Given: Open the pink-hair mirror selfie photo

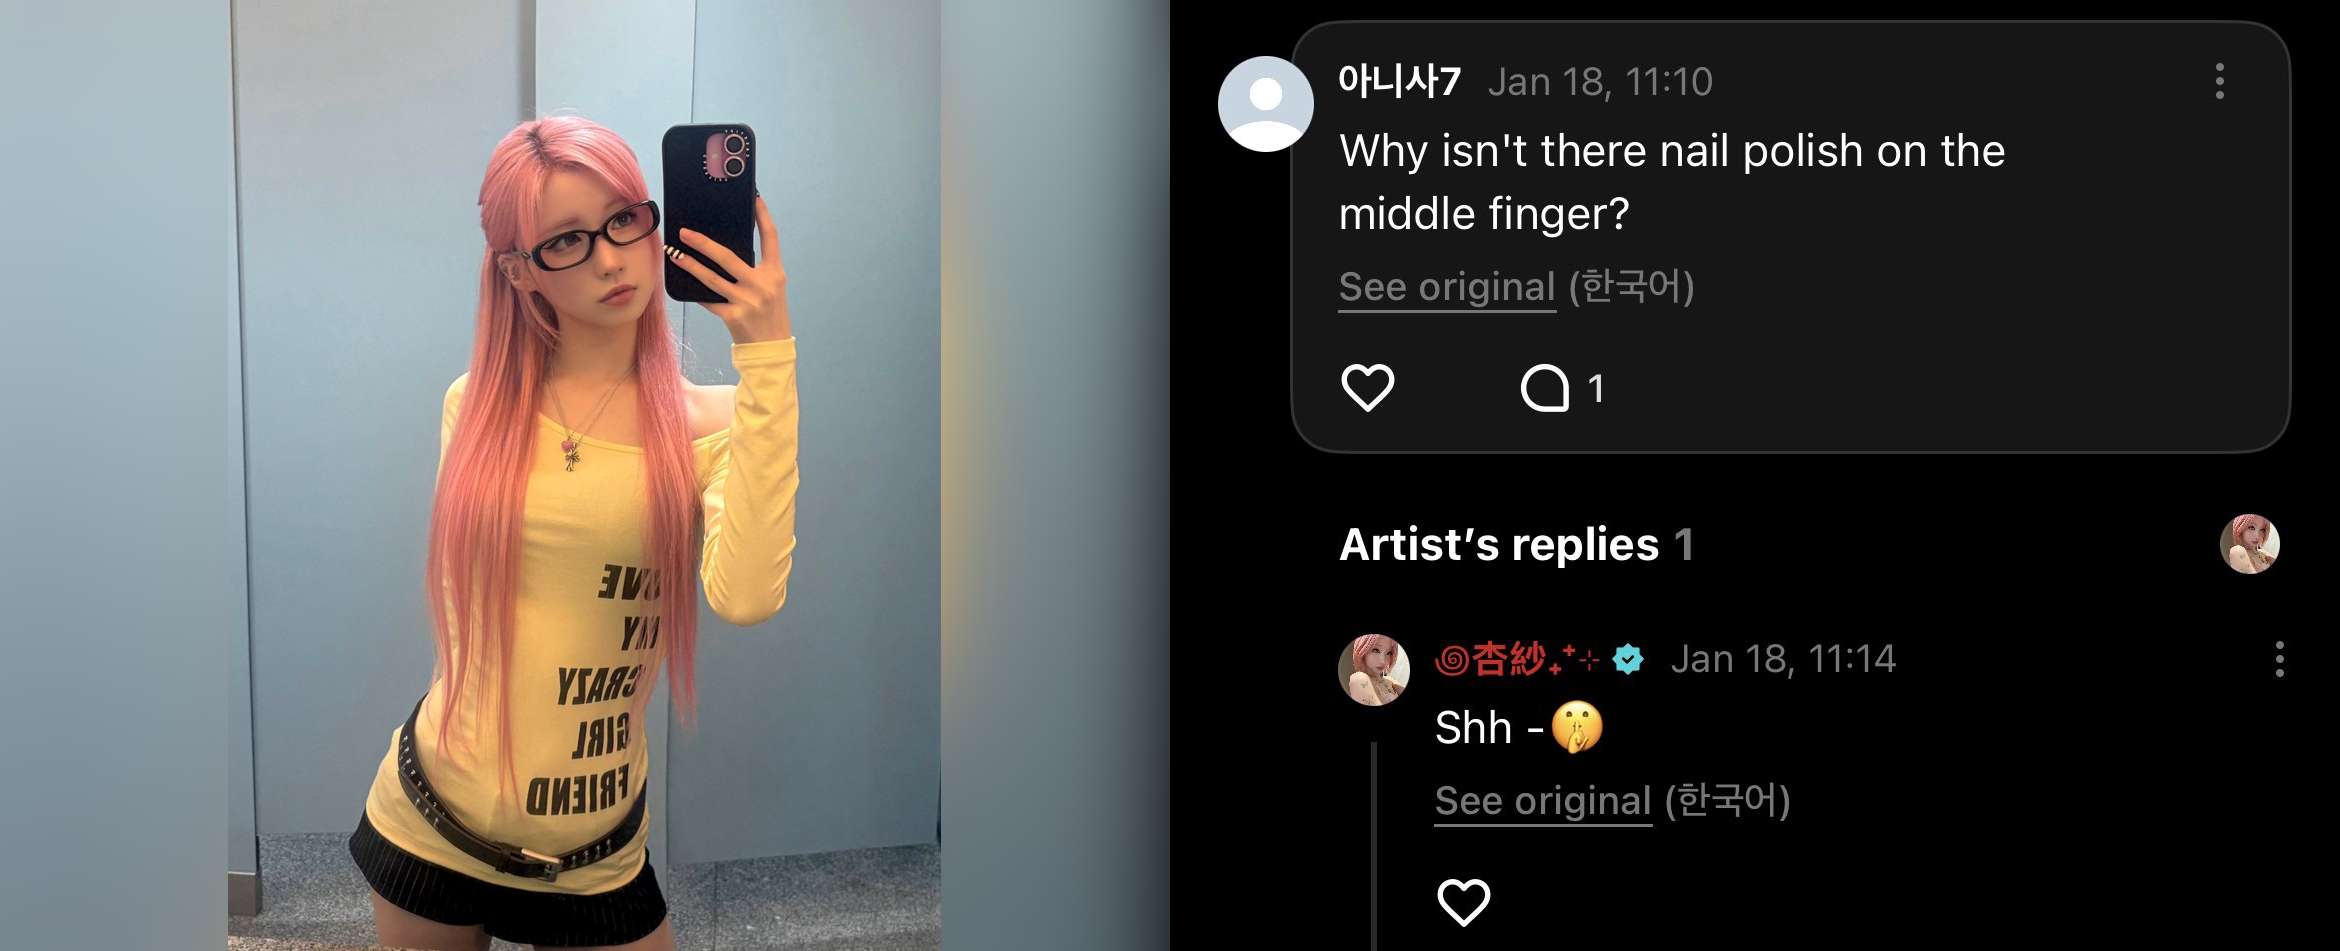Looking at the screenshot, I should (584, 476).
